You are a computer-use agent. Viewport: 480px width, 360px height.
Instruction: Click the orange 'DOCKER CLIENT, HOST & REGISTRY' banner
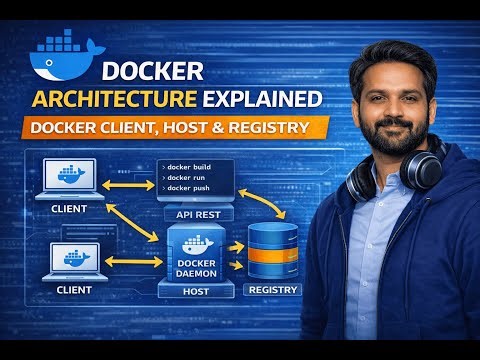(x=175, y=128)
